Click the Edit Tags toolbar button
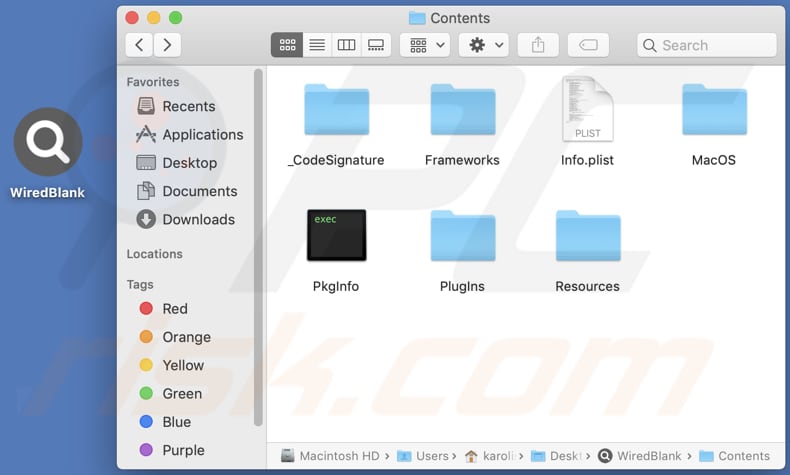 click(588, 45)
